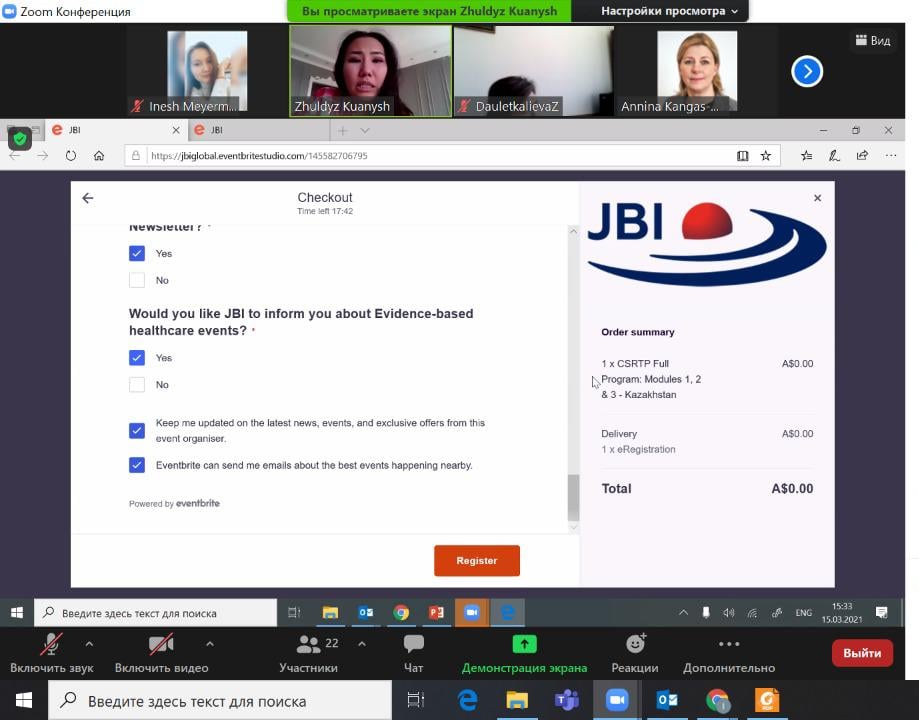Leave meeting with red Выйти button
Viewport: 919px width, 720px height.
pos(862,652)
